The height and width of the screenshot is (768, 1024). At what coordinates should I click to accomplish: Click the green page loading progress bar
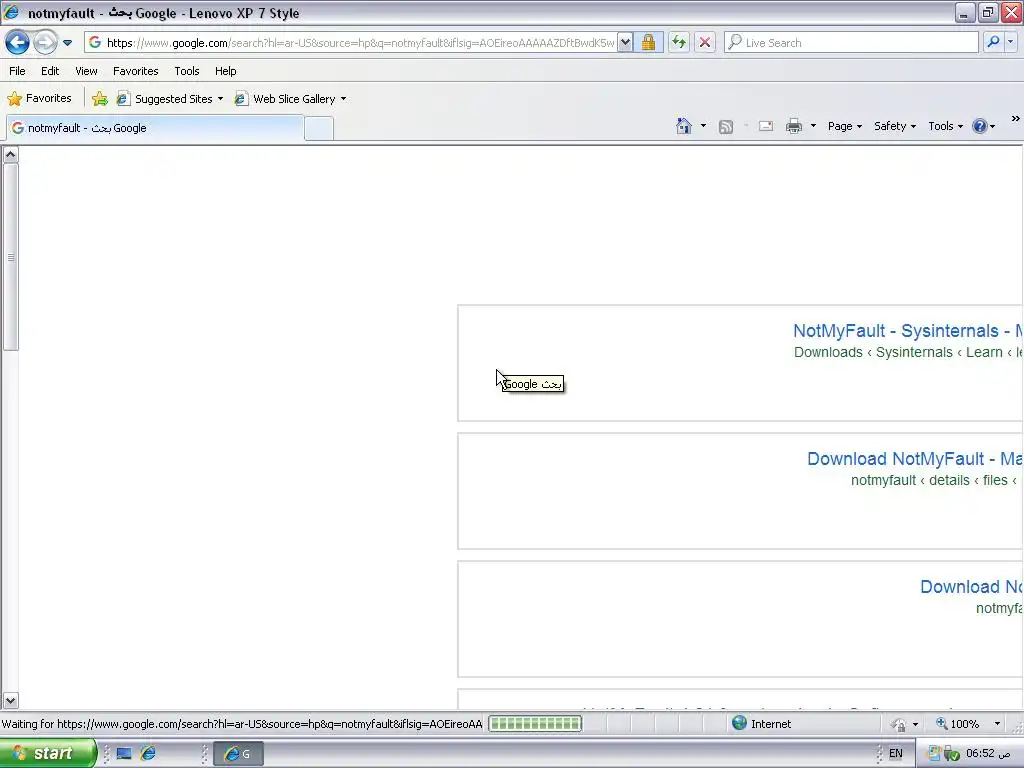pyautogui.click(x=535, y=724)
